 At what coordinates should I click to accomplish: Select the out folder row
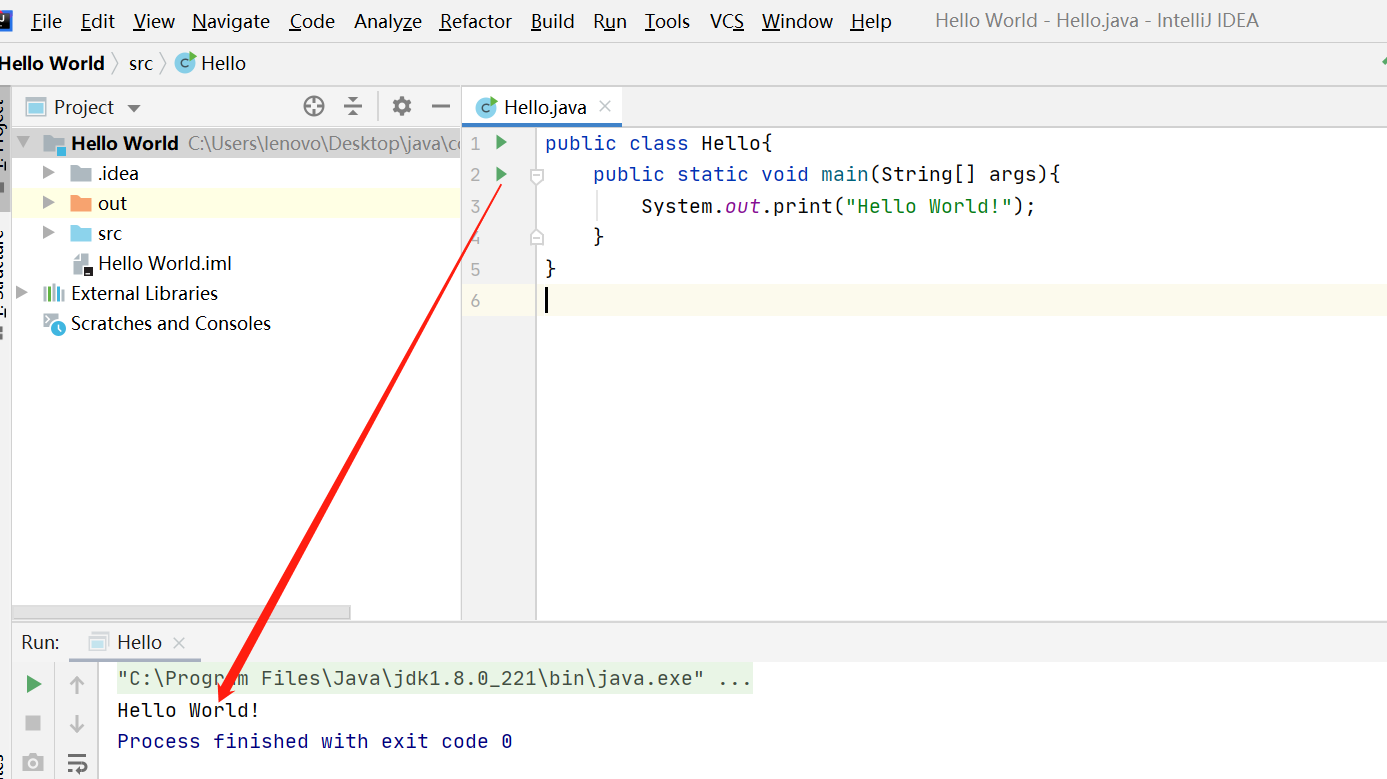pyautogui.click(x=235, y=203)
